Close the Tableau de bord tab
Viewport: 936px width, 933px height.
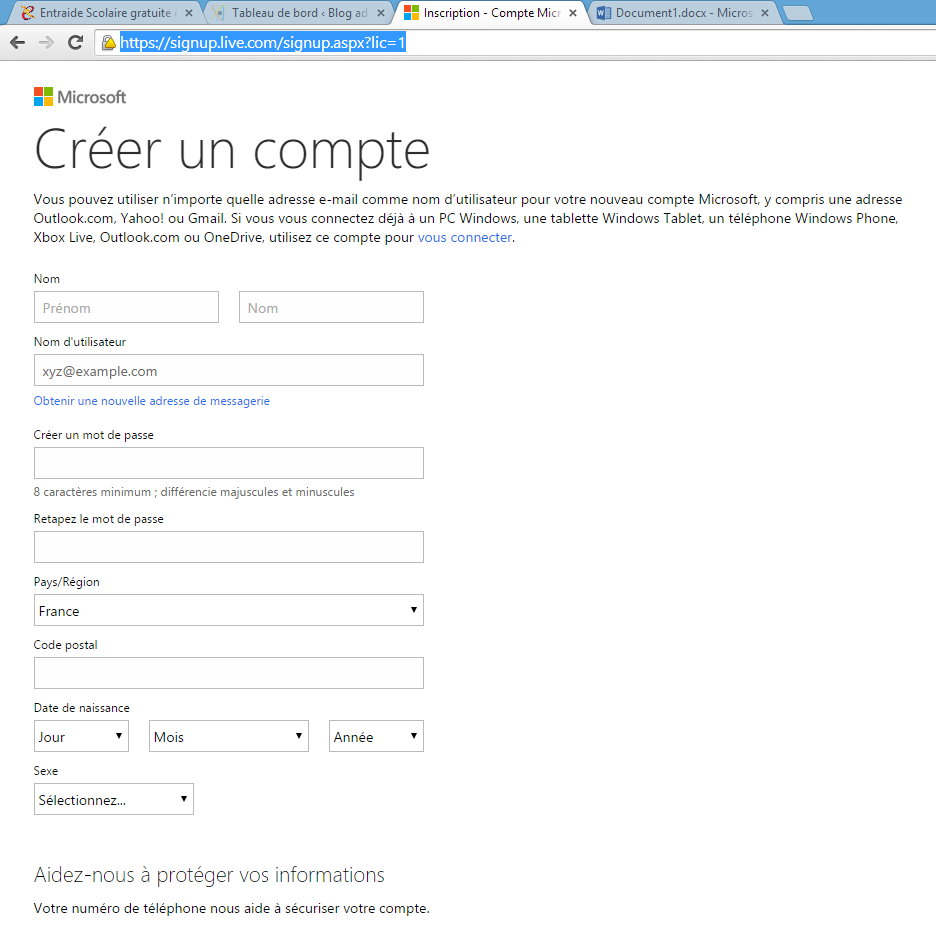380,13
